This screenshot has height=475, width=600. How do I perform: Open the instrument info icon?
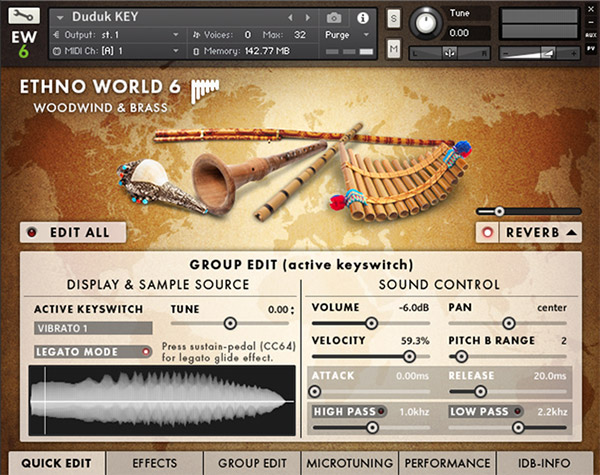[x=362, y=17]
